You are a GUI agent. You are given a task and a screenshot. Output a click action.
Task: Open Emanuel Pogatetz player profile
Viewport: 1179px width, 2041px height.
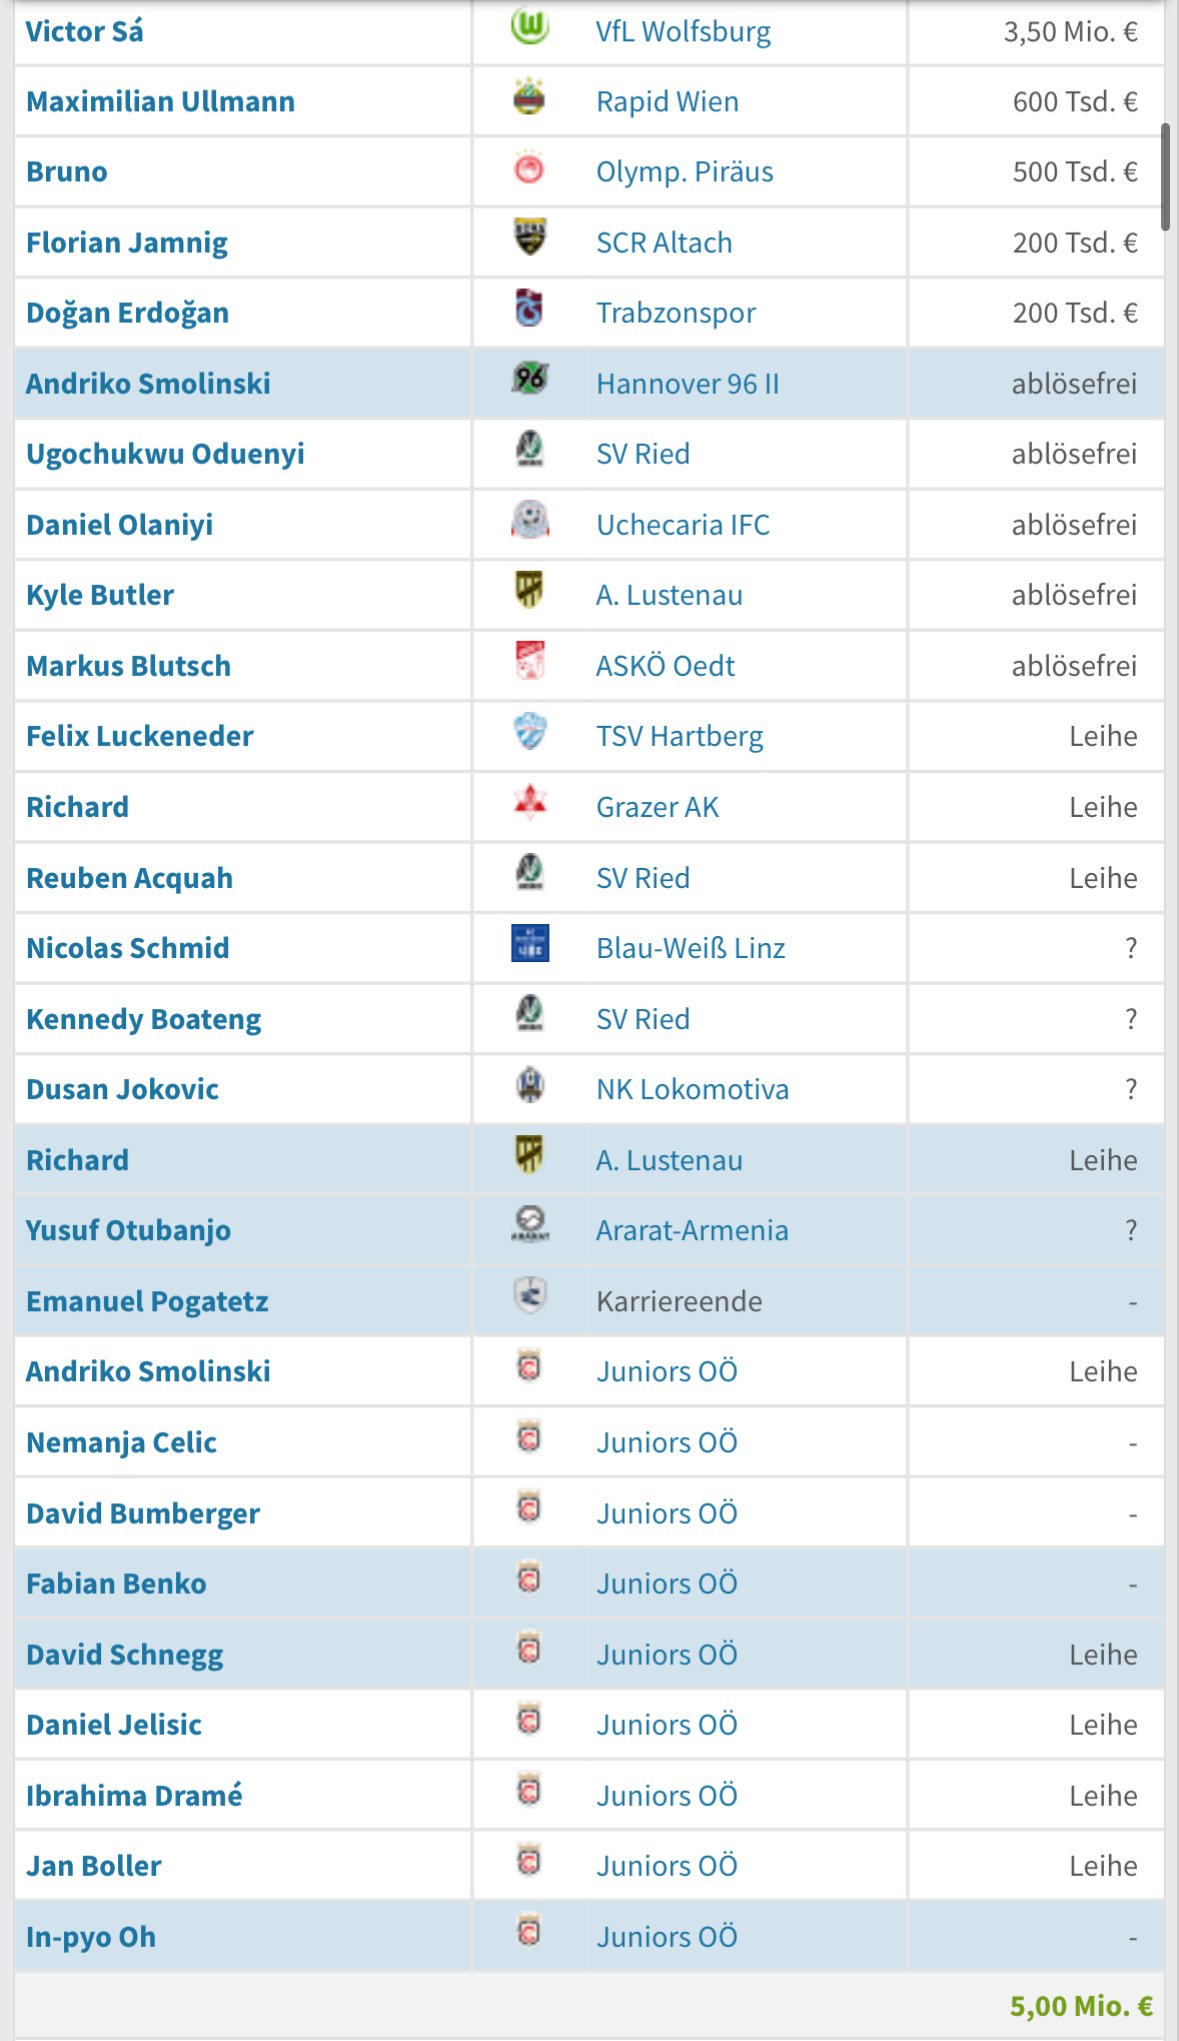pyautogui.click(x=147, y=1301)
